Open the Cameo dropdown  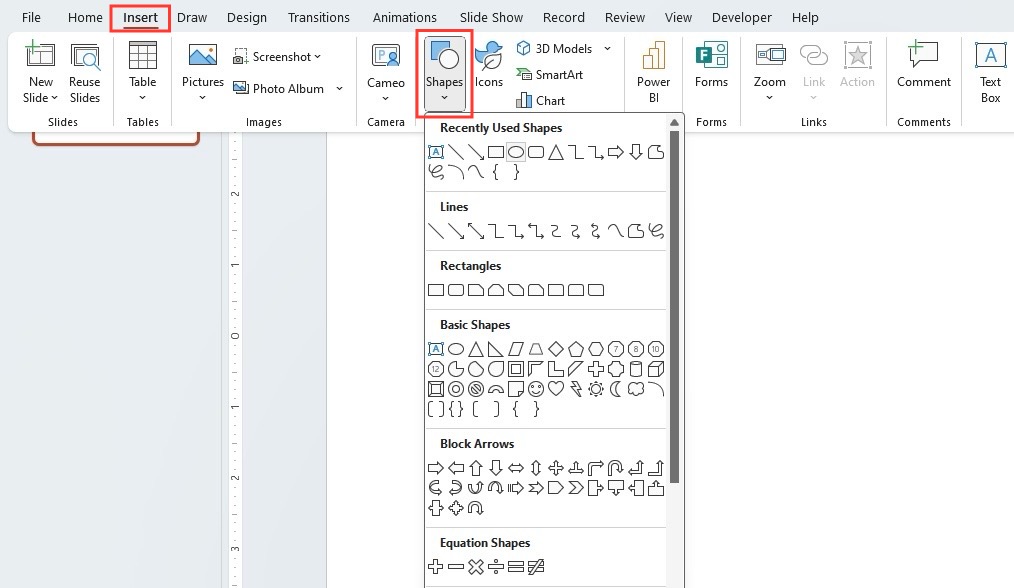[x=385, y=72]
